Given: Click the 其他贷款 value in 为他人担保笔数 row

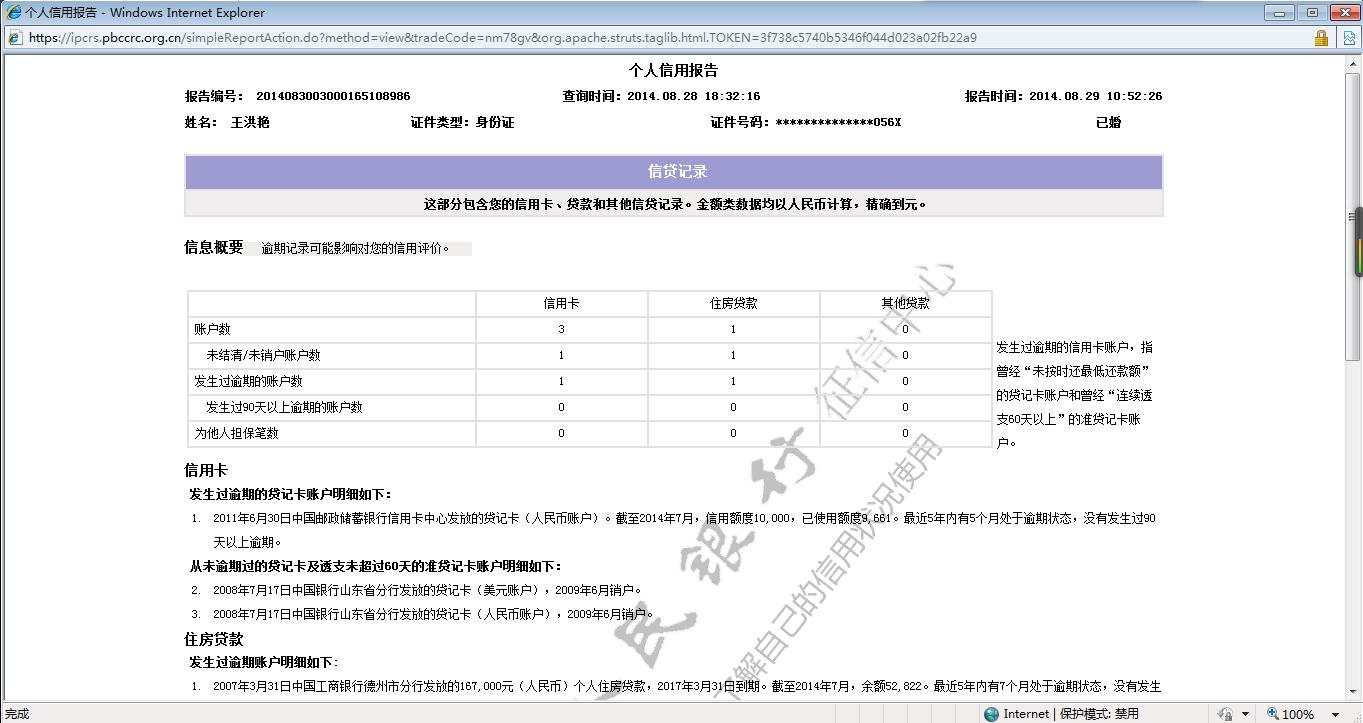Looking at the screenshot, I should click(x=905, y=434).
